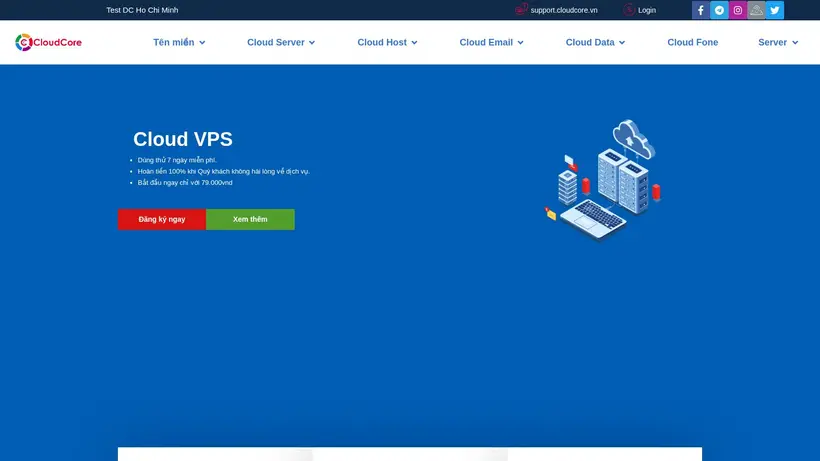Click Test DC Ho Chi Minh link
This screenshot has width=820, height=461.
(142, 10)
